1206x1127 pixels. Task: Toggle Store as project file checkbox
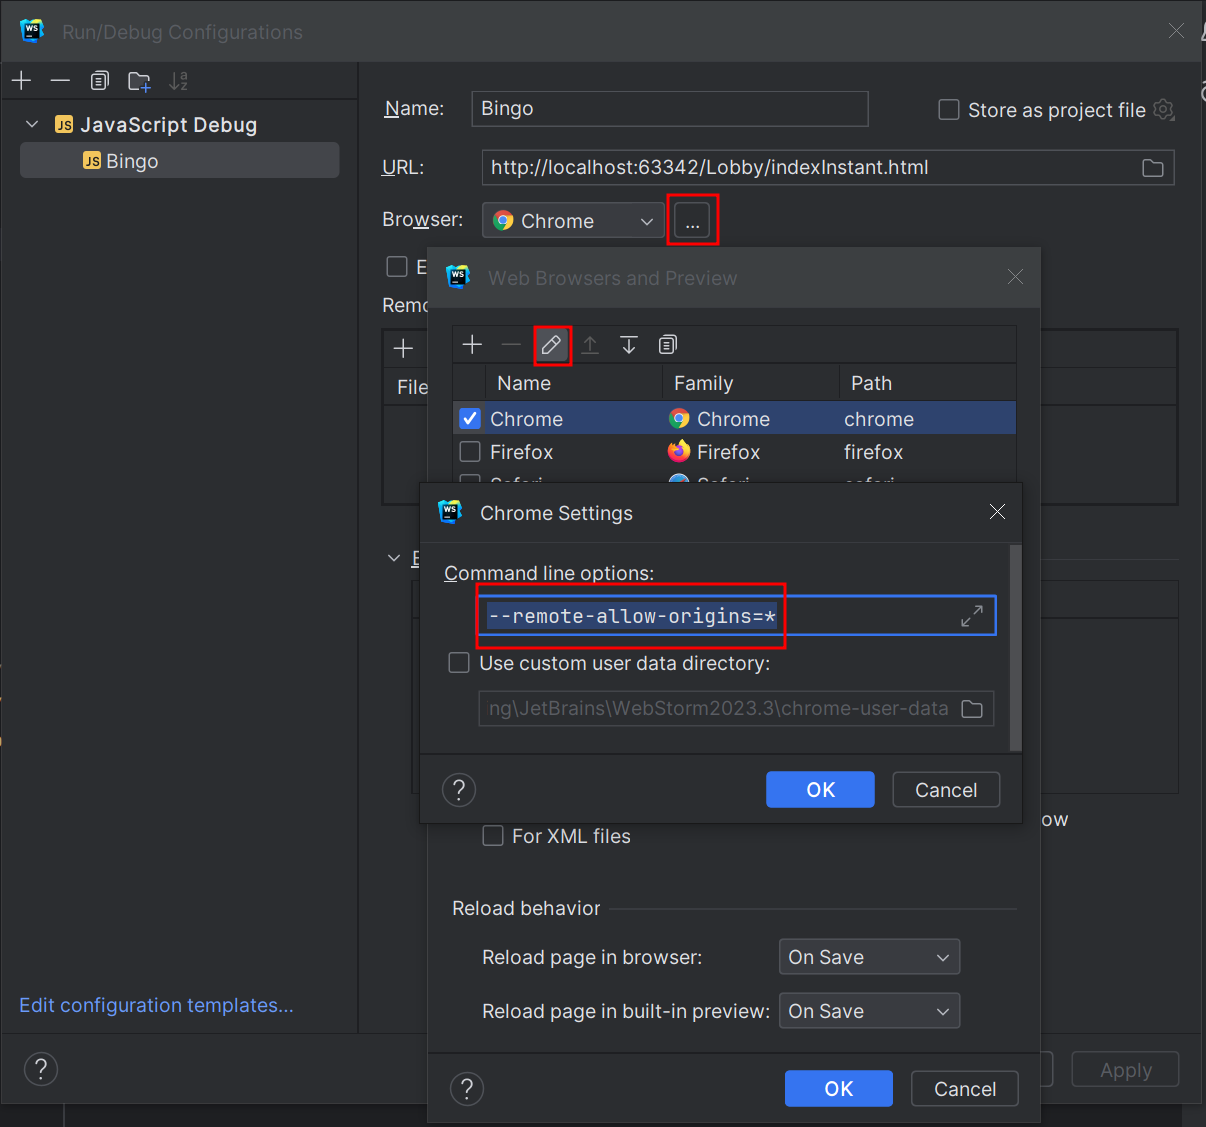pos(949,110)
